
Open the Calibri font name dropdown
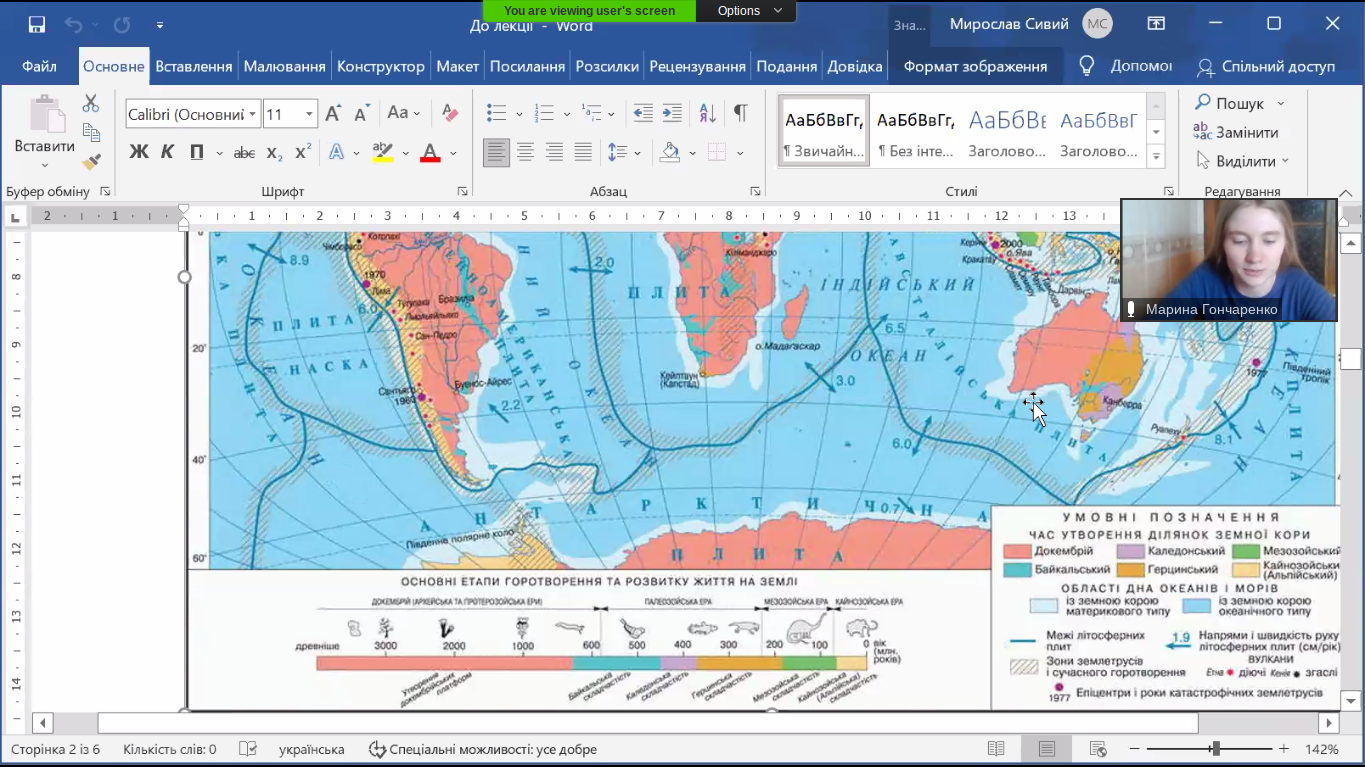pyautogui.click(x=252, y=114)
